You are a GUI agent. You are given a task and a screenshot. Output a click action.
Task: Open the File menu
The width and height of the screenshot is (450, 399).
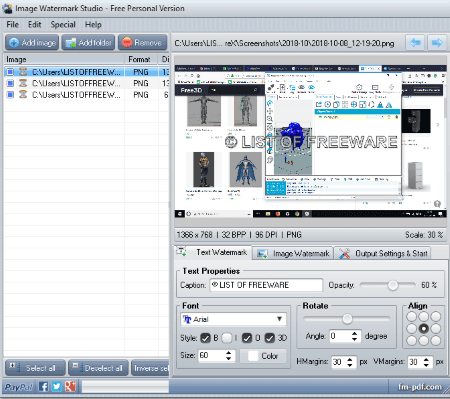click(12, 24)
